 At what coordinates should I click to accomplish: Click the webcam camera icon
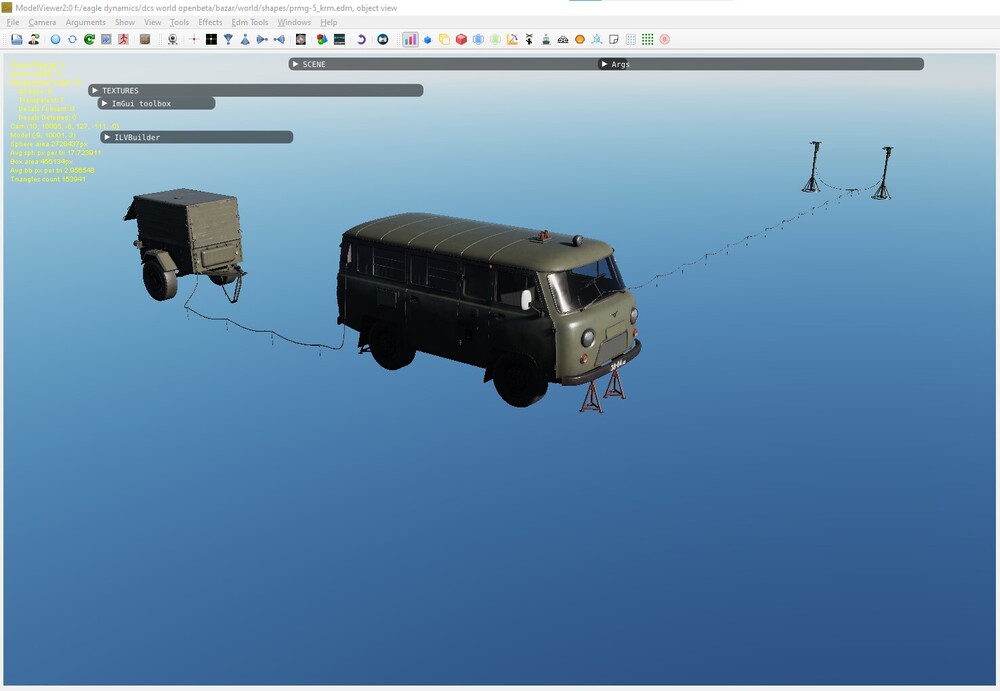(x=172, y=40)
